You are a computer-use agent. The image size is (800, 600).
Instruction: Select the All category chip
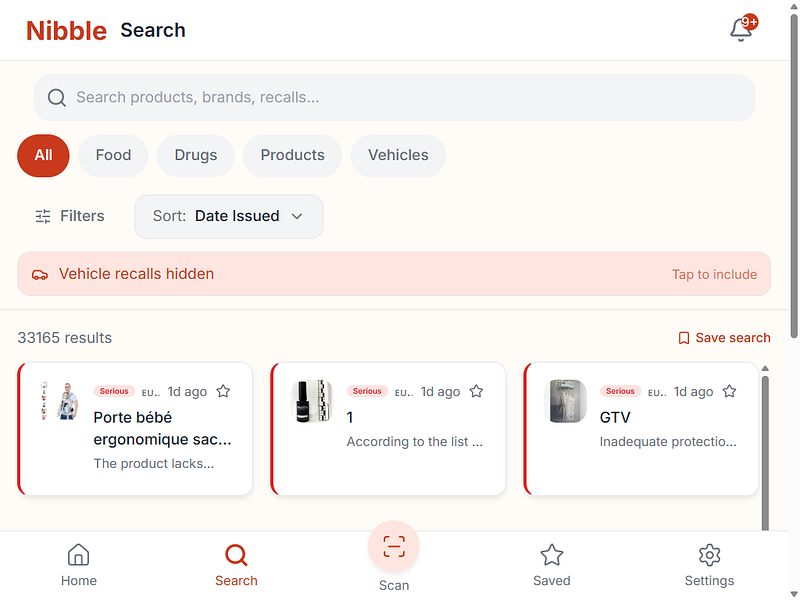click(x=43, y=155)
